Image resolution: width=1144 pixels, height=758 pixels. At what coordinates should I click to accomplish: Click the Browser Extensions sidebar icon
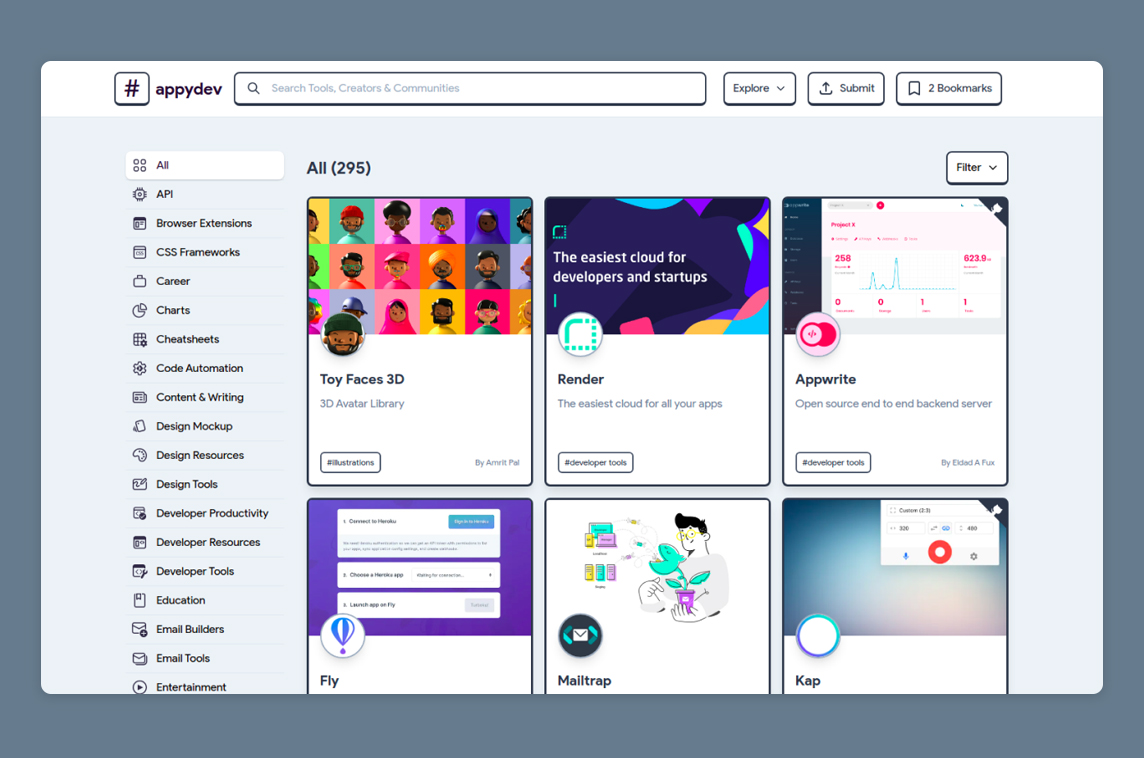(139, 223)
